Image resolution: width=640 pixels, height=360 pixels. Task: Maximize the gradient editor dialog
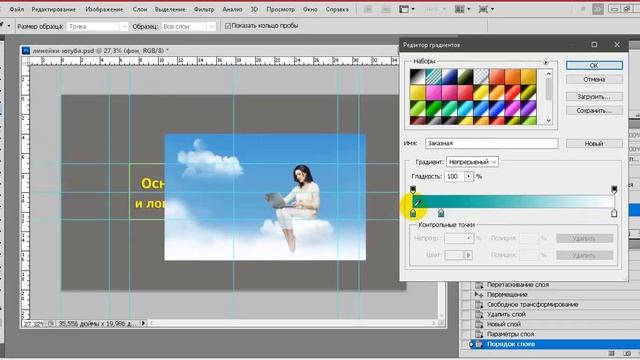[x=594, y=44]
